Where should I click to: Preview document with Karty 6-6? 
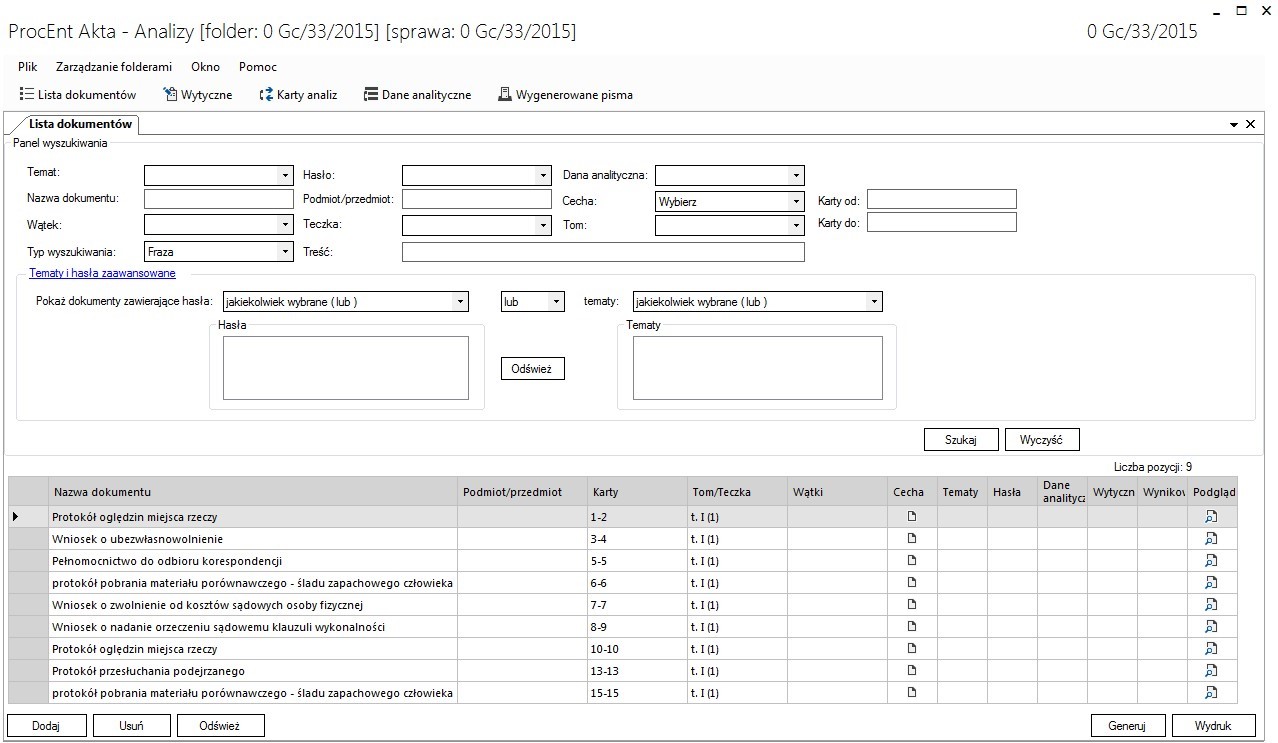[x=1211, y=583]
